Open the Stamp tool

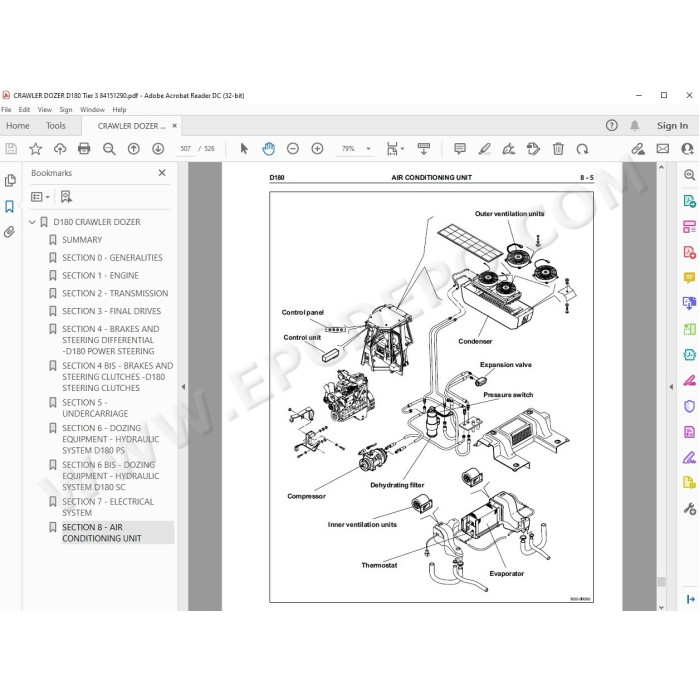click(x=533, y=149)
